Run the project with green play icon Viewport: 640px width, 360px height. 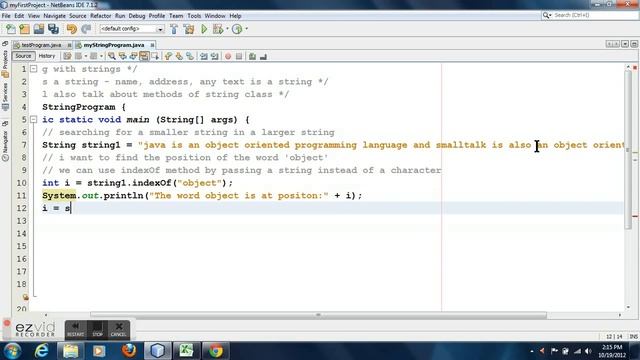tap(204, 29)
